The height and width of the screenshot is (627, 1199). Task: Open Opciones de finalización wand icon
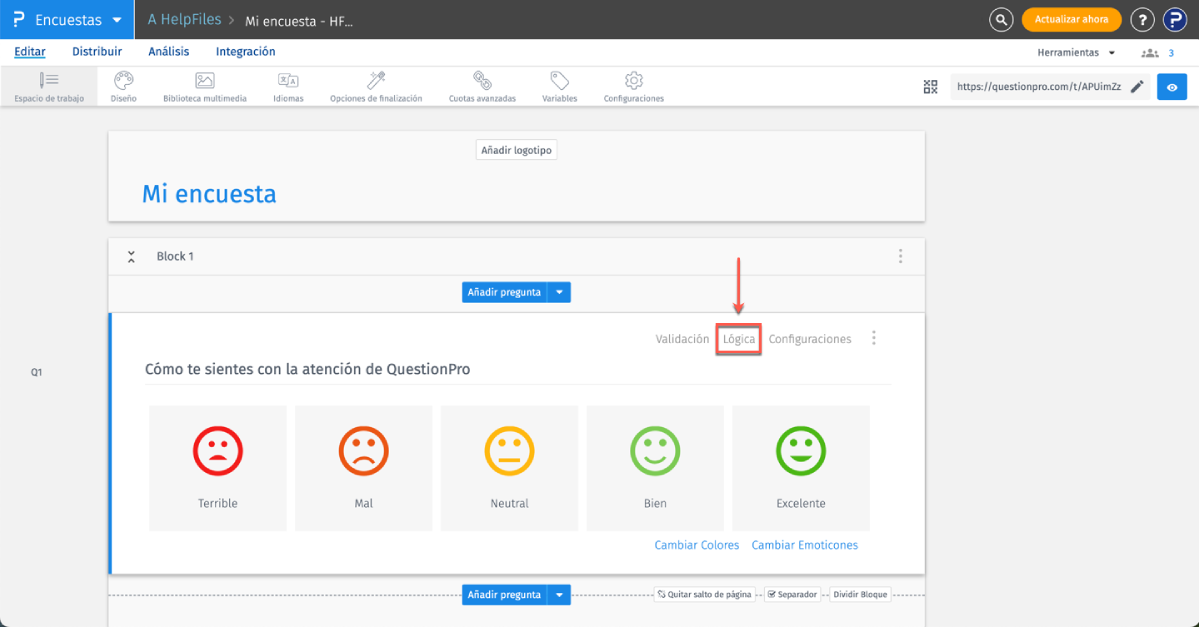(376, 82)
